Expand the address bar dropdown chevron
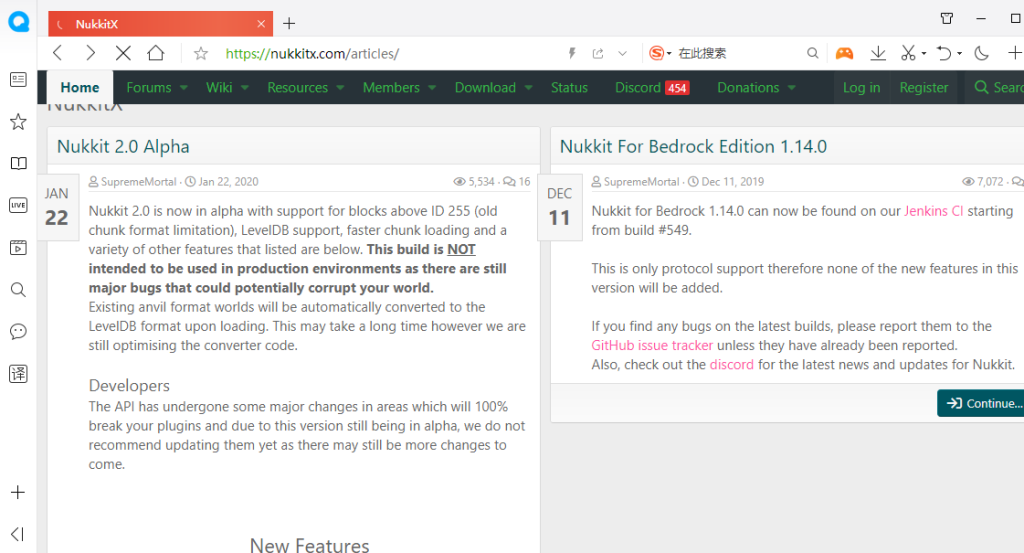 [622, 54]
